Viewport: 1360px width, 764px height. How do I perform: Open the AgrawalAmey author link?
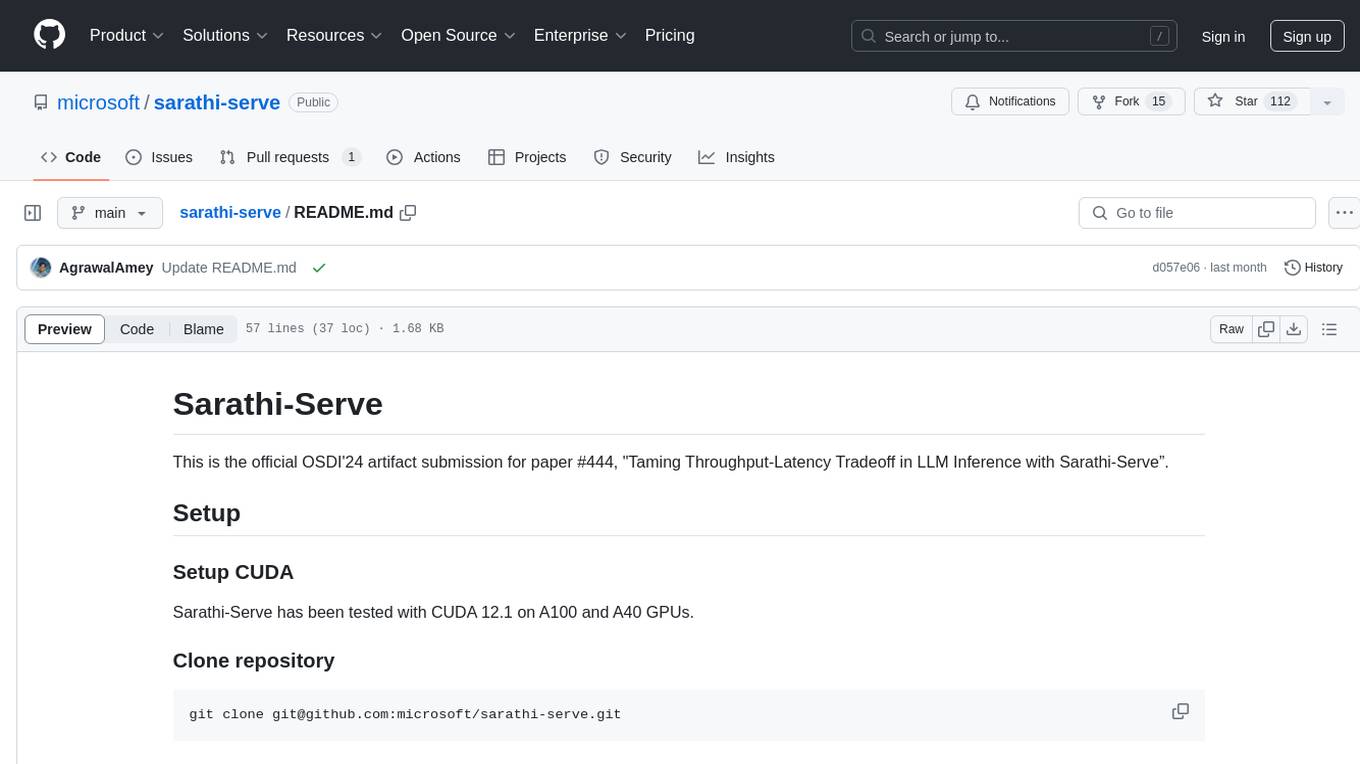106,267
